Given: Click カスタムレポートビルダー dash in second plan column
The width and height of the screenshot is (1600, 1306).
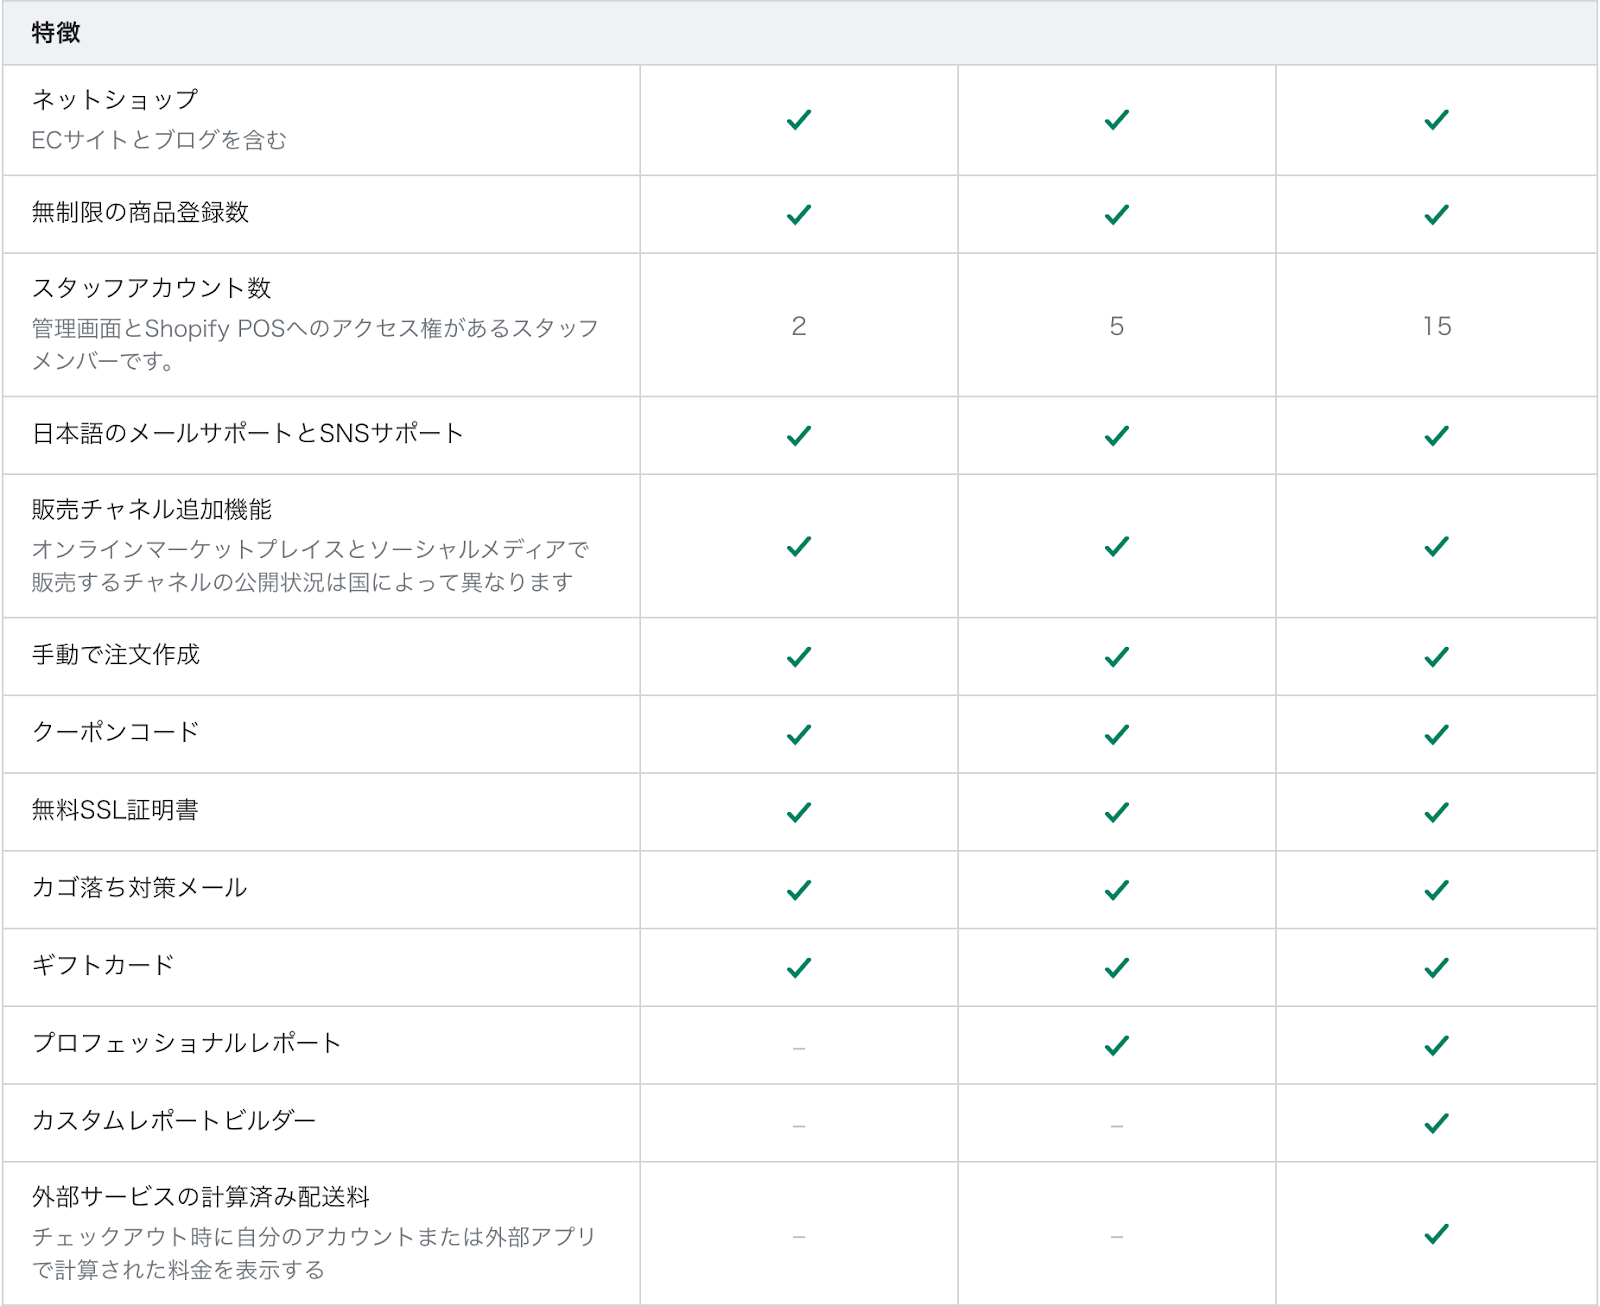Looking at the screenshot, I should (x=1117, y=1126).
